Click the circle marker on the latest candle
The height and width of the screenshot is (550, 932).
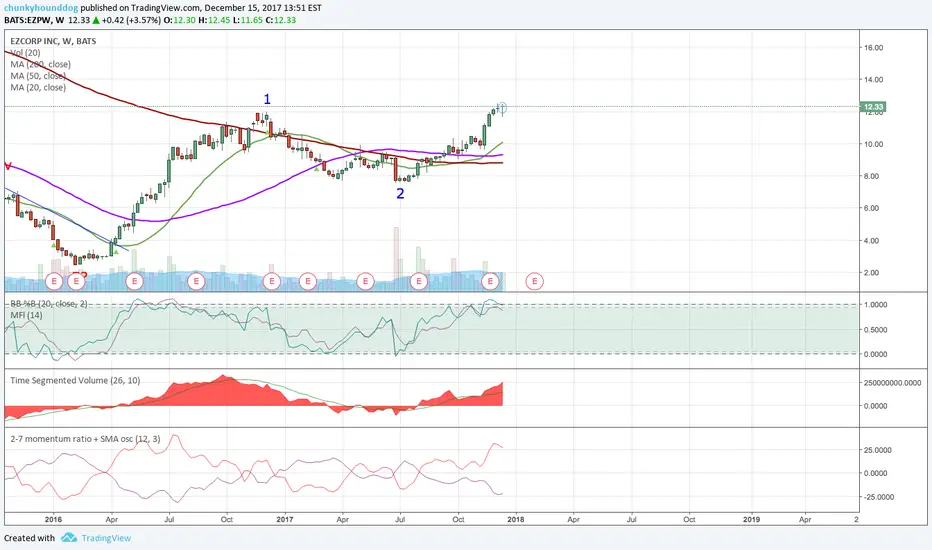click(502, 108)
